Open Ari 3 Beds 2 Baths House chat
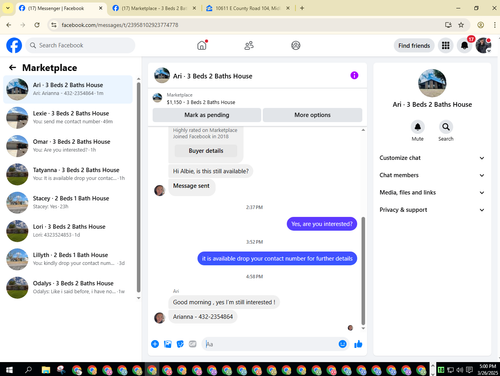500x376 pixels. pos(68,89)
